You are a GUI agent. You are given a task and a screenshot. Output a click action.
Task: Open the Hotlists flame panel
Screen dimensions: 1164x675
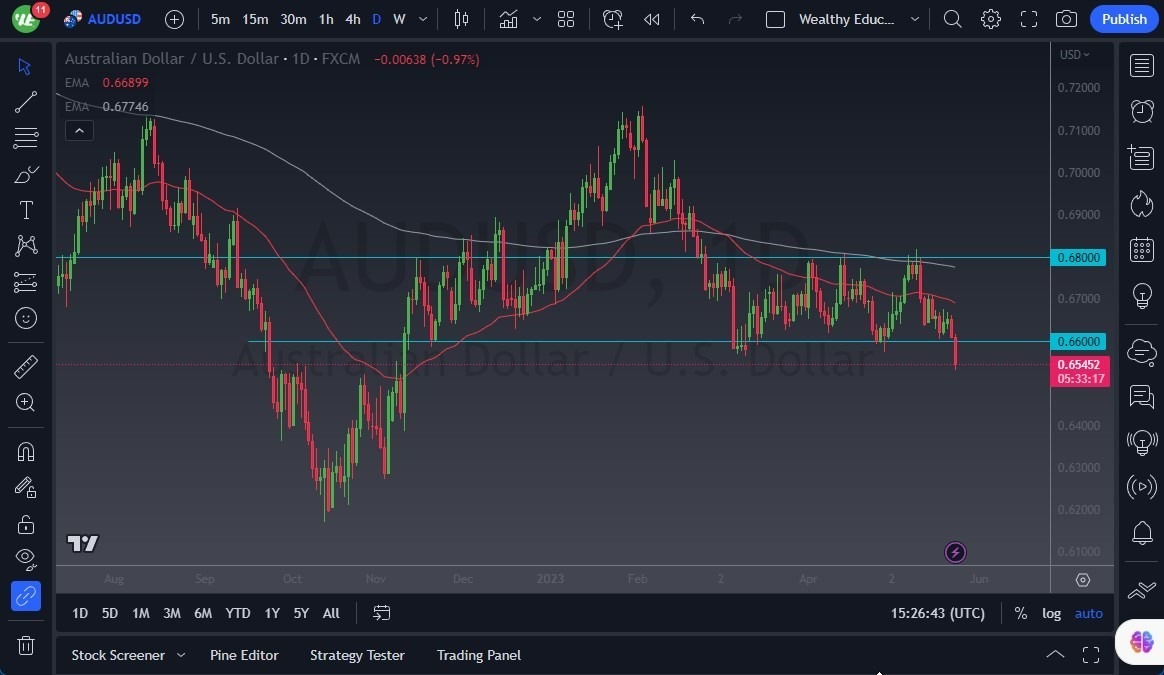coord(1142,203)
